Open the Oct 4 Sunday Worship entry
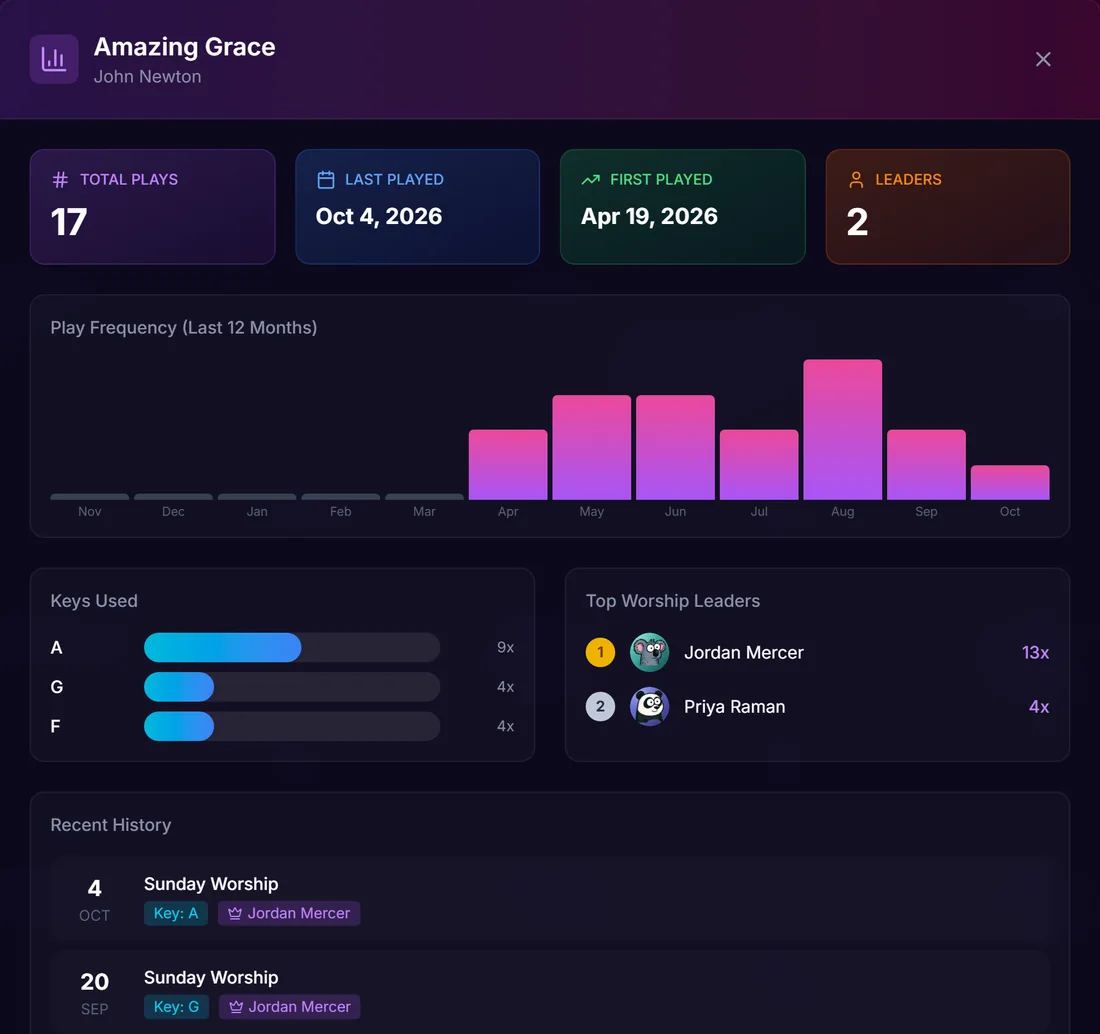This screenshot has height=1034, width=1100. pos(550,898)
